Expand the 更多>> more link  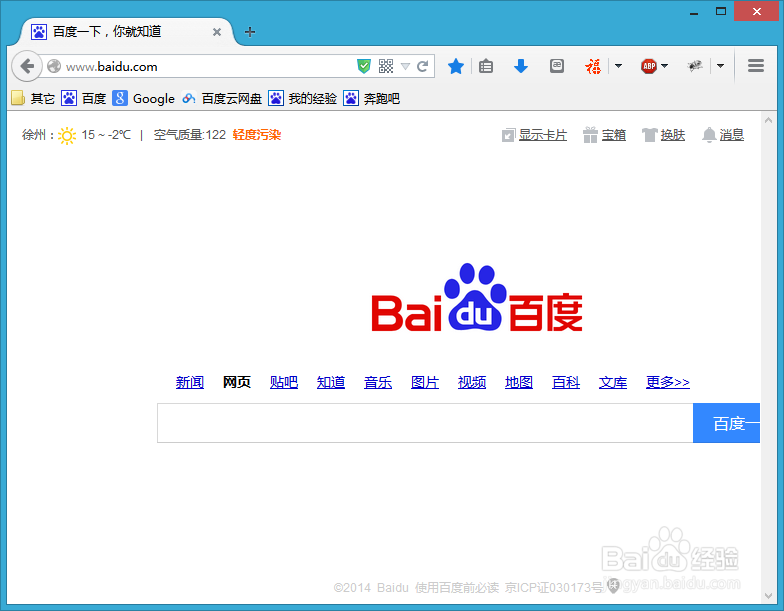668,382
